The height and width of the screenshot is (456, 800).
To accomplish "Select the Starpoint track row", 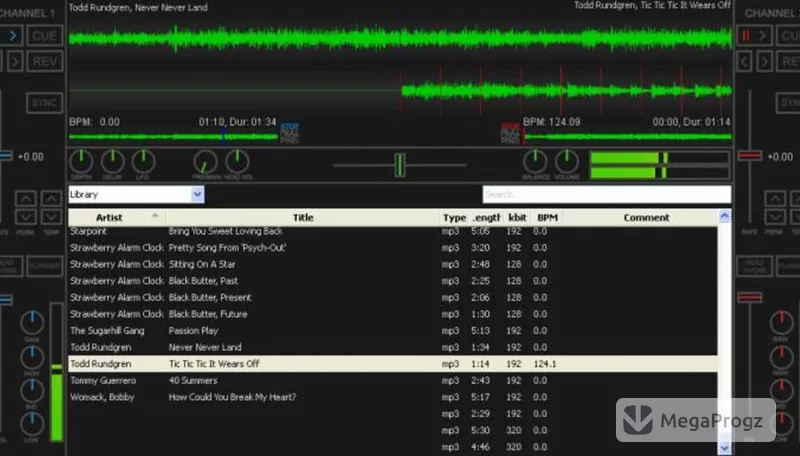I will tap(393, 232).
